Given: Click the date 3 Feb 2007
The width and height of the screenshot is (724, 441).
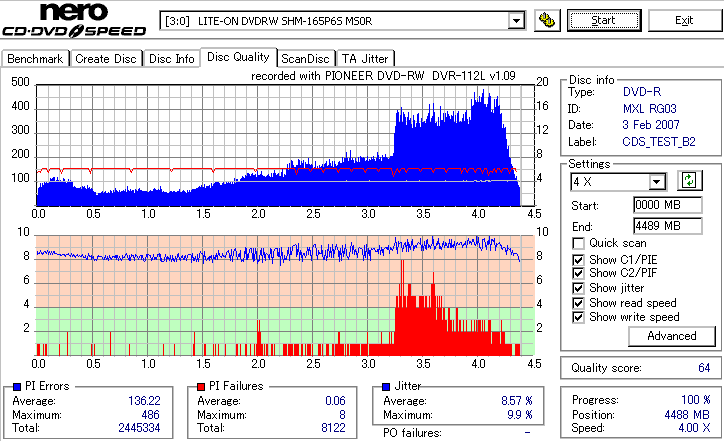Looking at the screenshot, I should (651, 125).
